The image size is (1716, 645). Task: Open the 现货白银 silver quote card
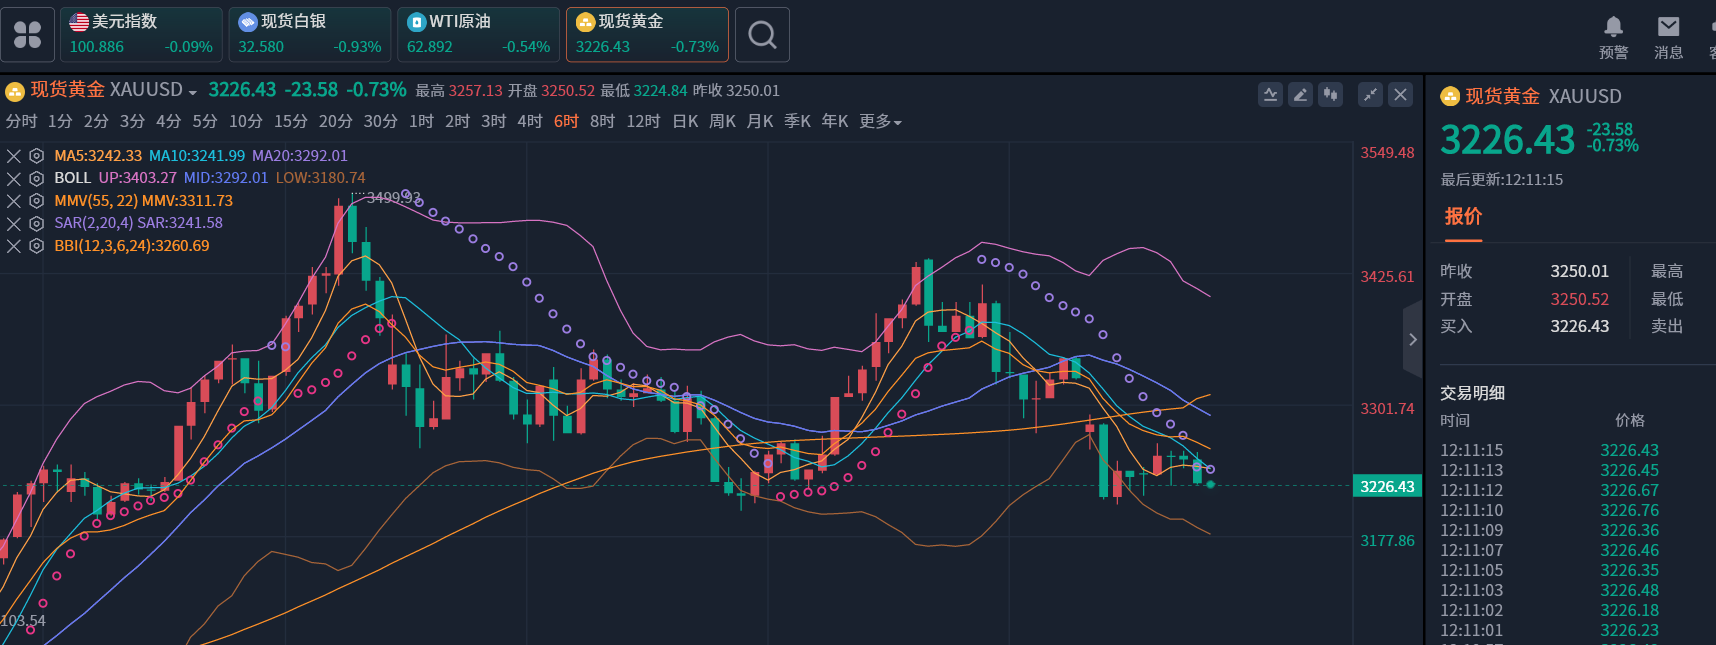tap(310, 35)
